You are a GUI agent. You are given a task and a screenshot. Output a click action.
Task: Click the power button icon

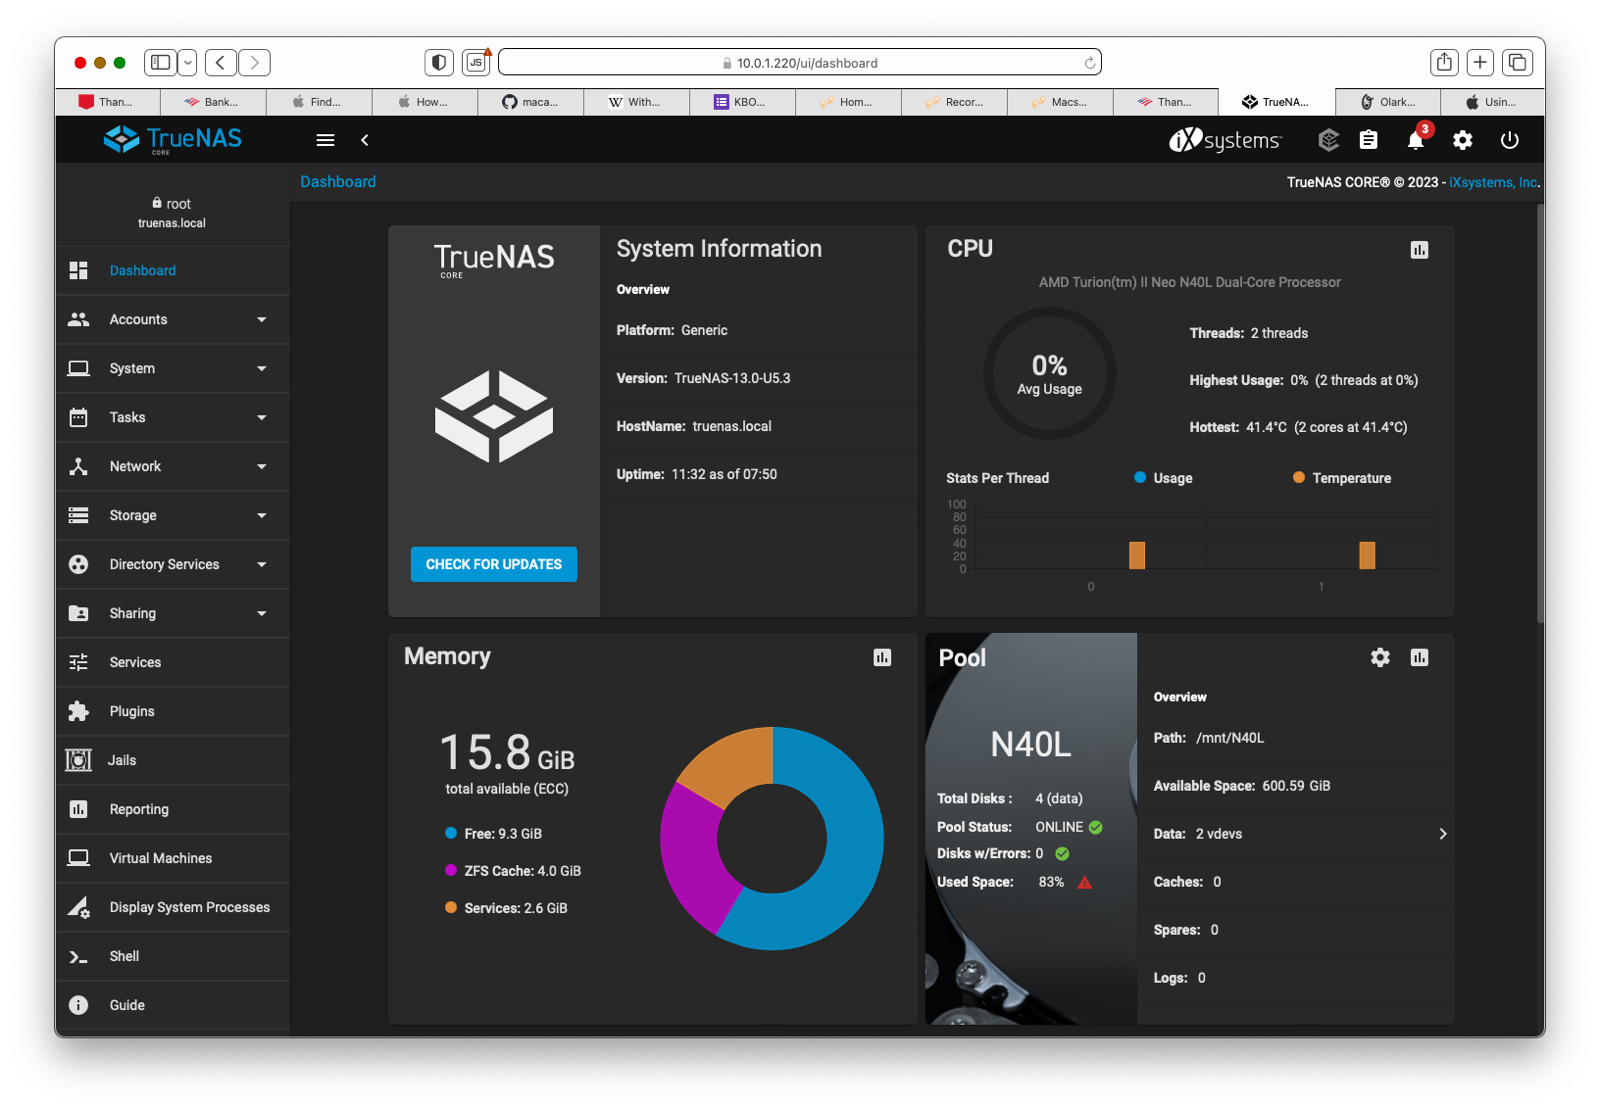pyautogui.click(x=1510, y=140)
